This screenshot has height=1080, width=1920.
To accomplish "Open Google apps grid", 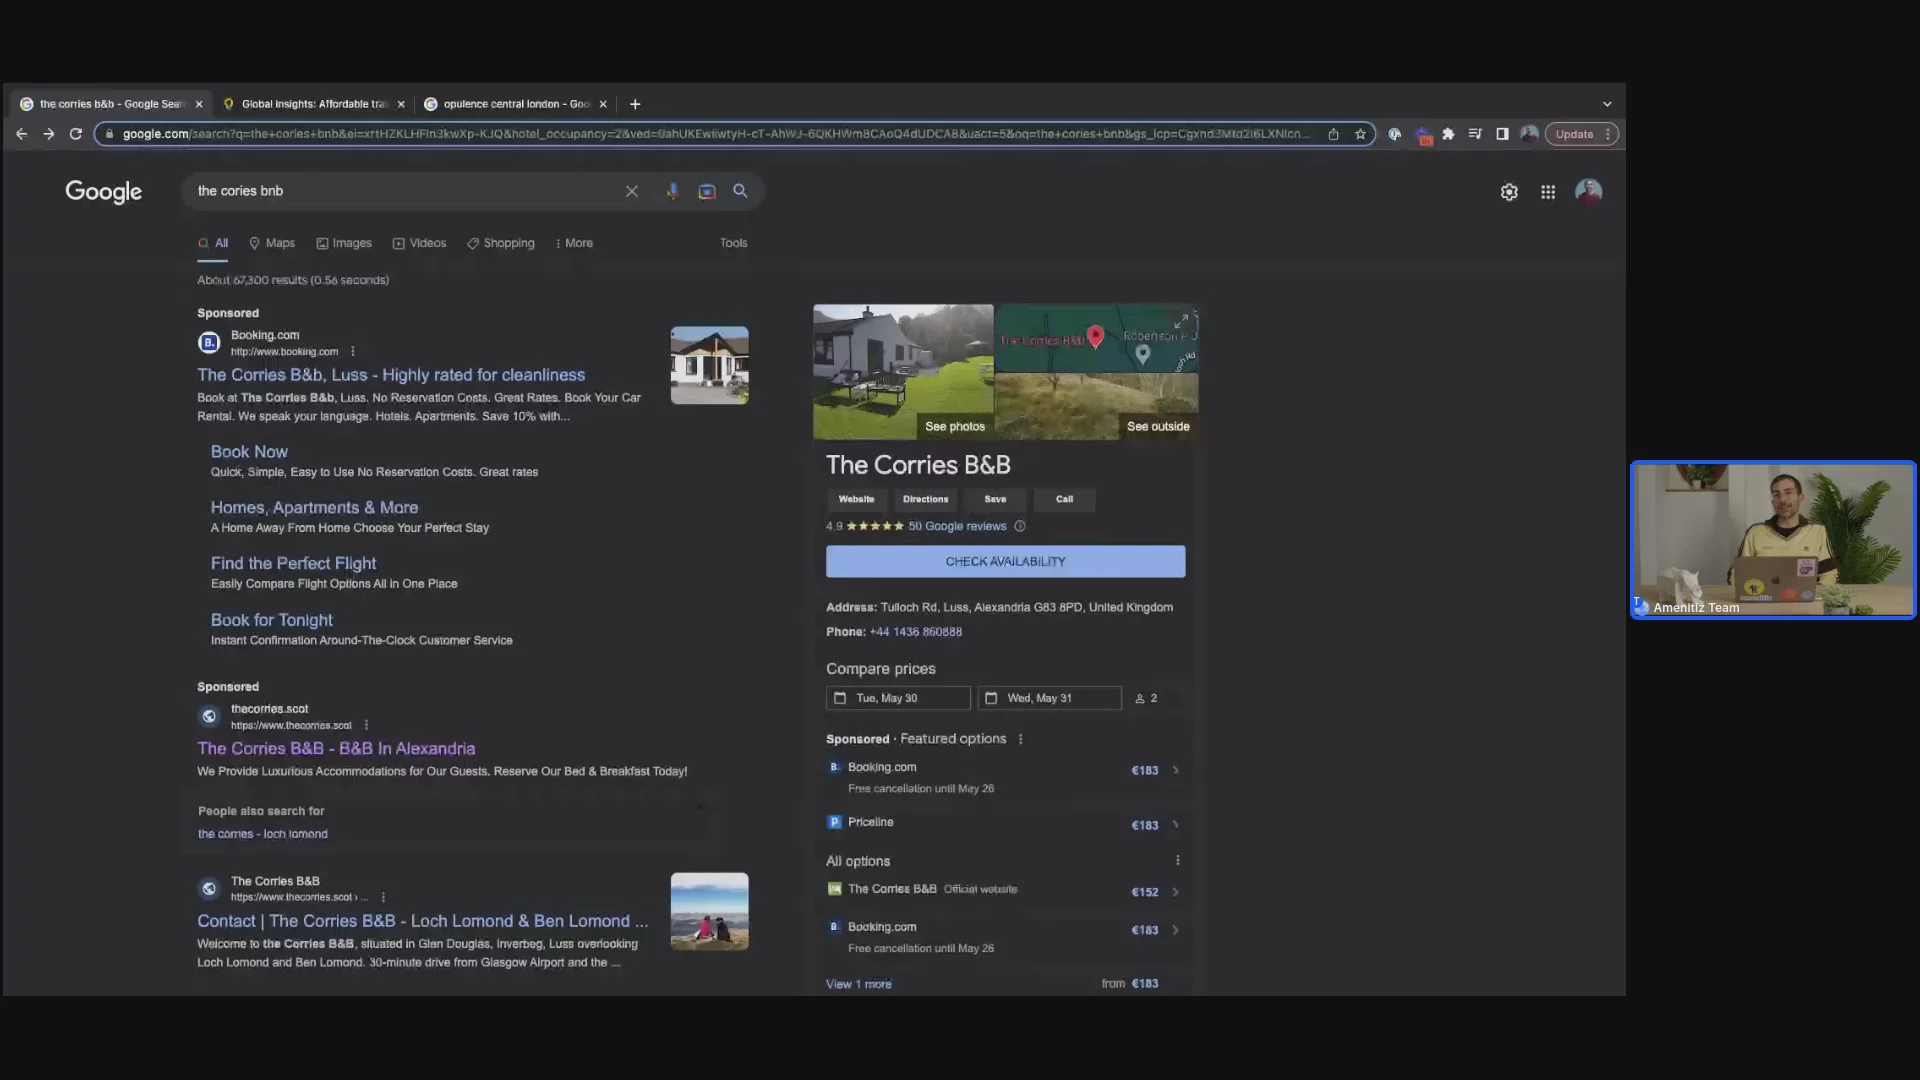I will 1548,192.
